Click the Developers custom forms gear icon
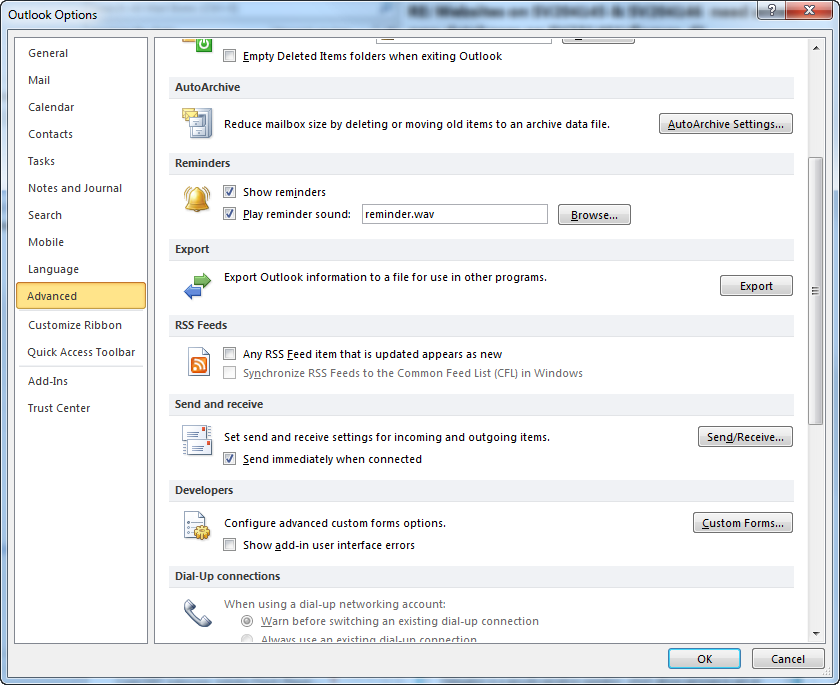The image size is (840, 685). pyautogui.click(x=197, y=525)
